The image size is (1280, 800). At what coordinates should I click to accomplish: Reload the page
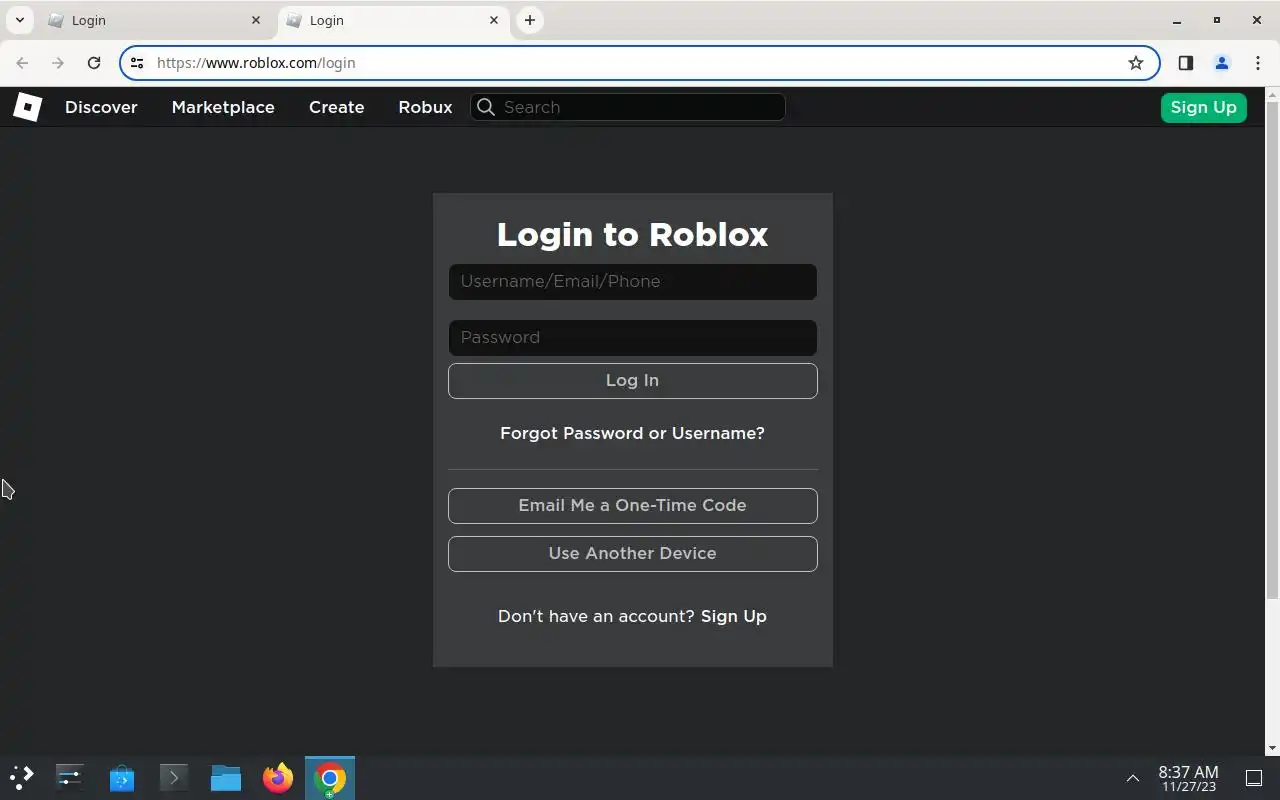coord(94,63)
